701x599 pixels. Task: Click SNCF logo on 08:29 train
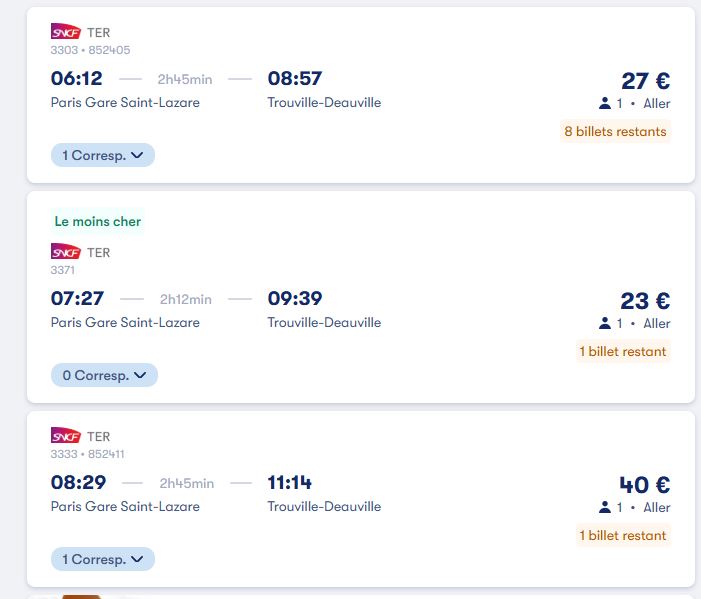pos(66,436)
